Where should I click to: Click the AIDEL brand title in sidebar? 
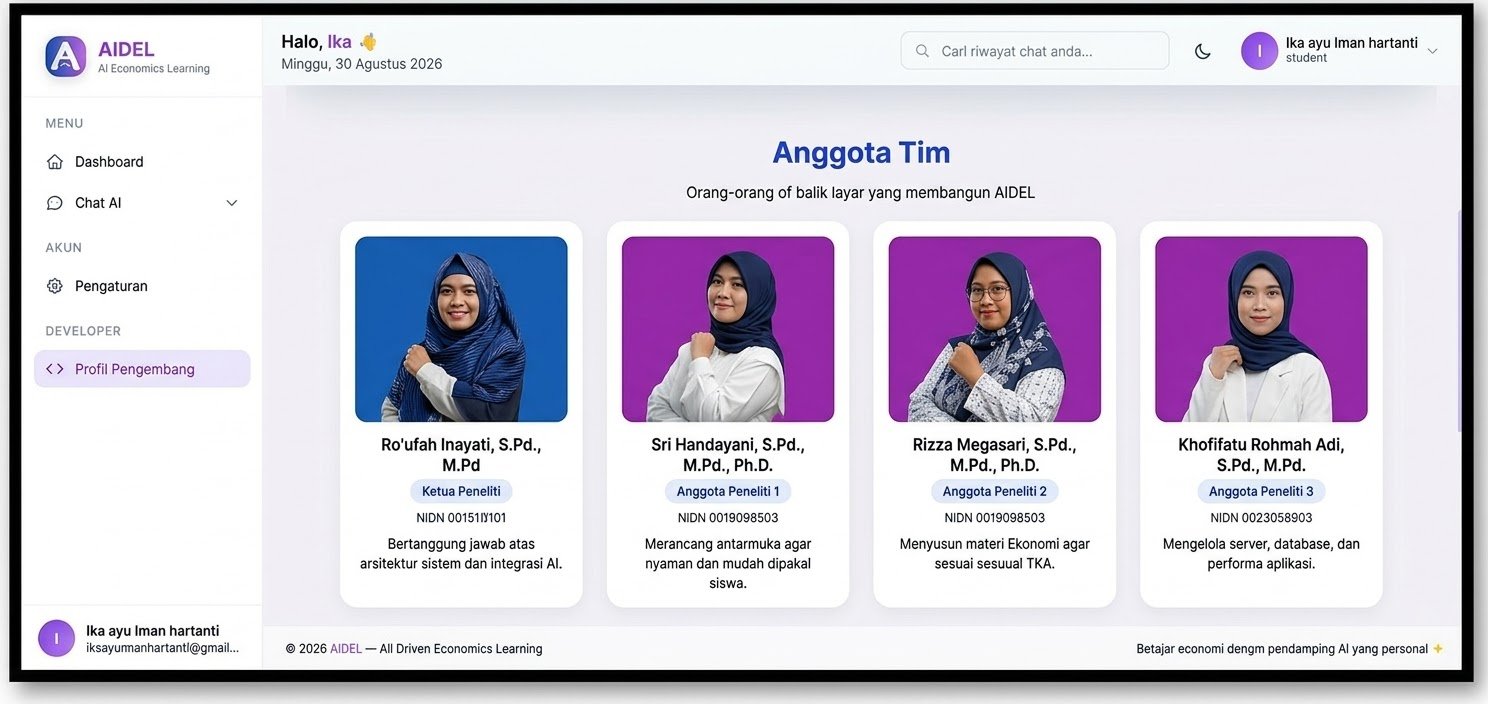pos(126,49)
